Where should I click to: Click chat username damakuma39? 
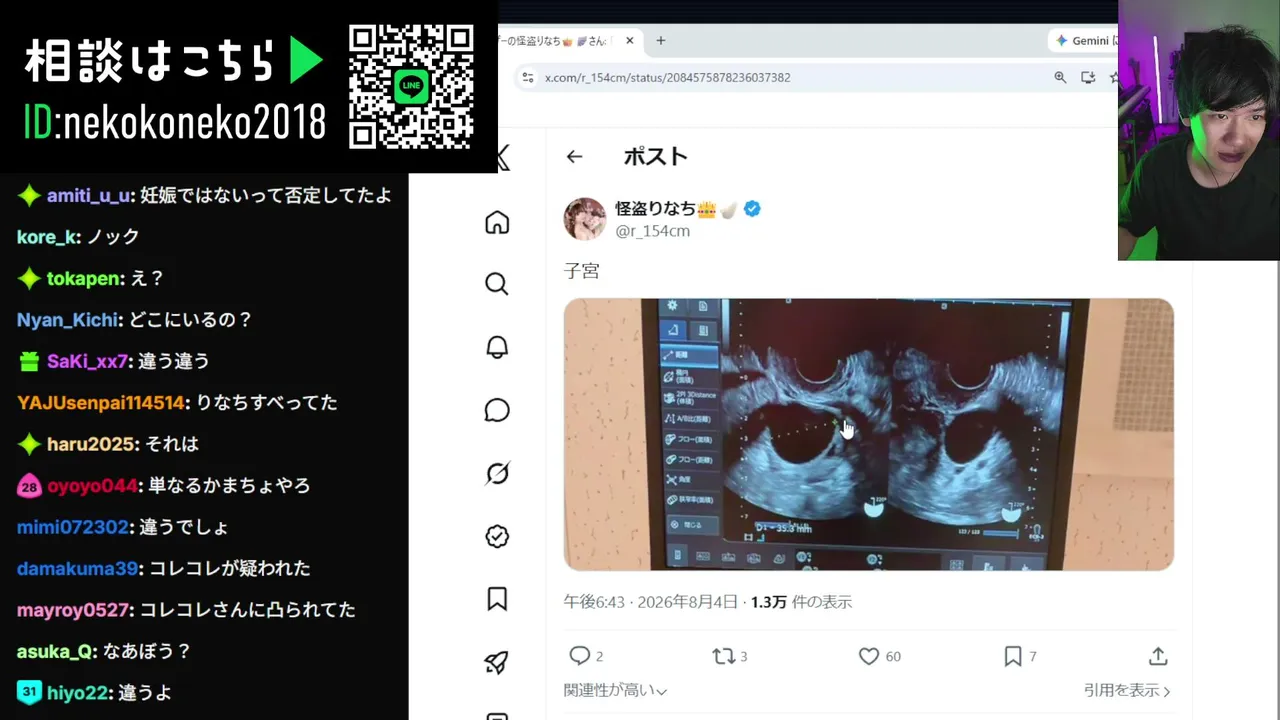pos(77,569)
